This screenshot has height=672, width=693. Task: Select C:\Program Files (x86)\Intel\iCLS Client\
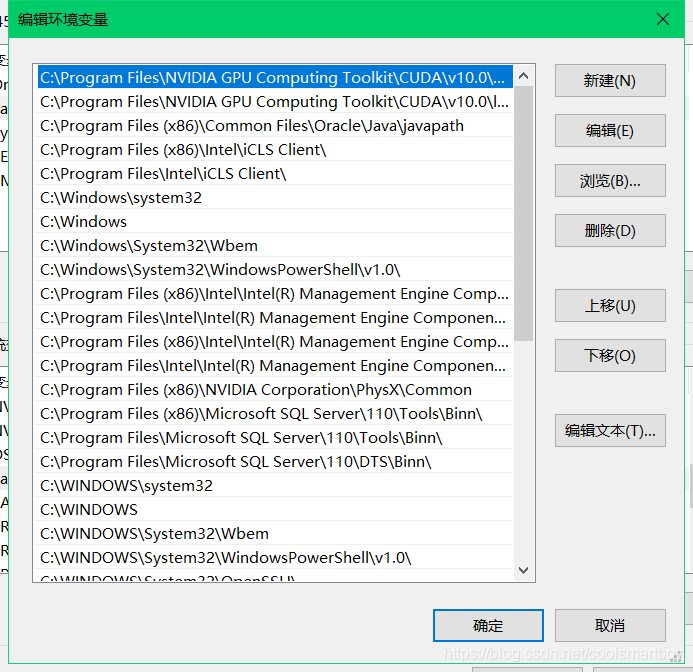tap(275, 149)
